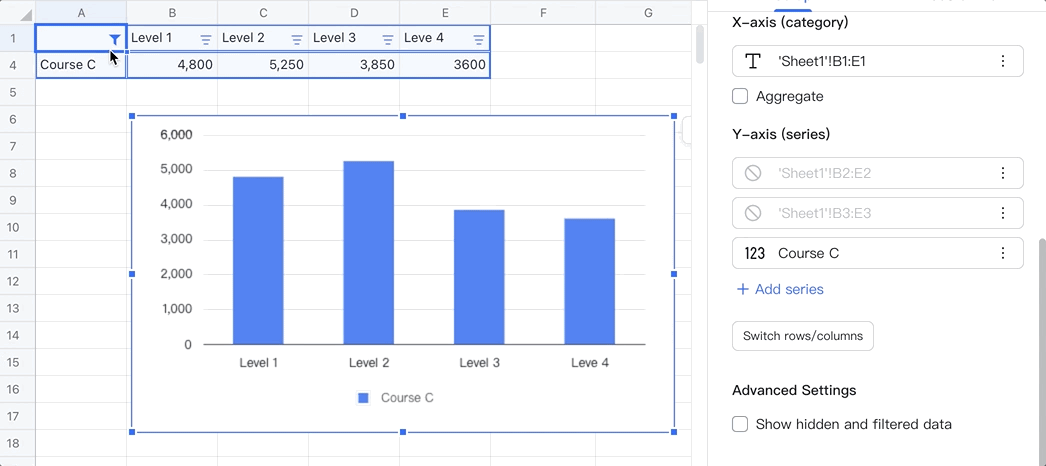Select the column F header
The width and height of the screenshot is (1046, 466).
point(541,12)
